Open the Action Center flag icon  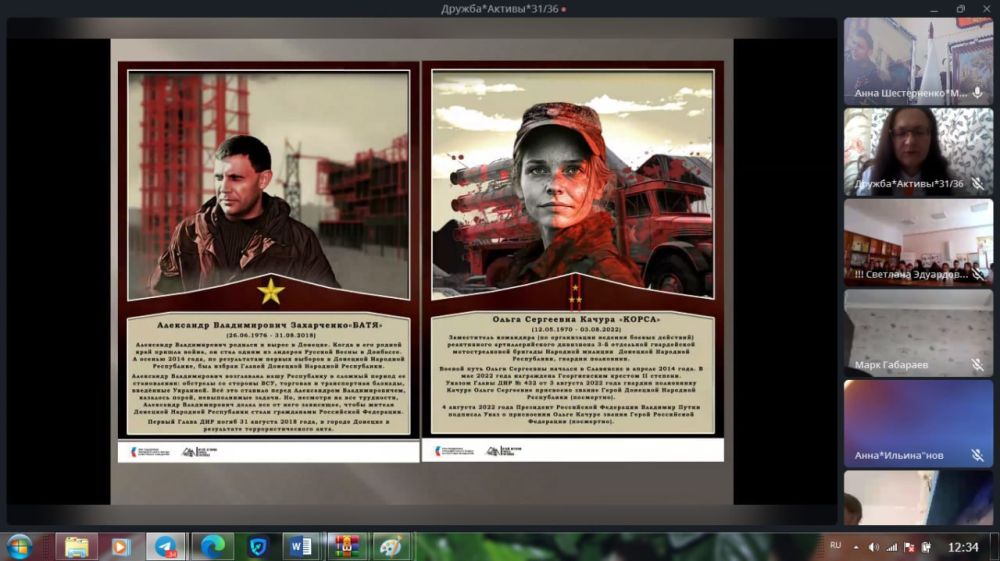coord(909,547)
